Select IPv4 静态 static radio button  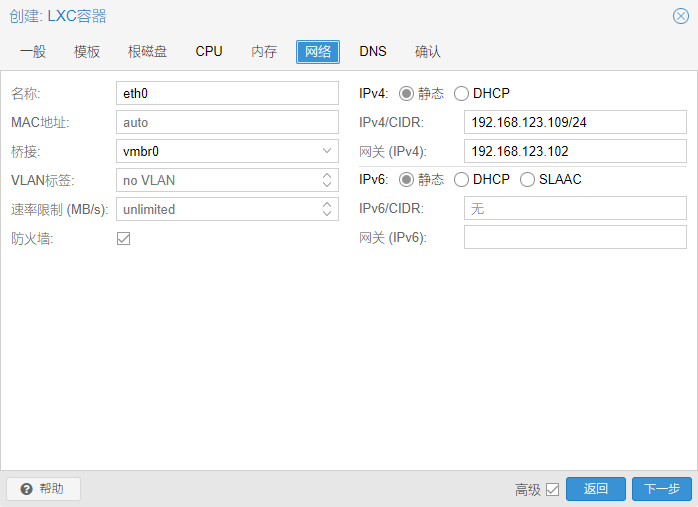[406, 94]
